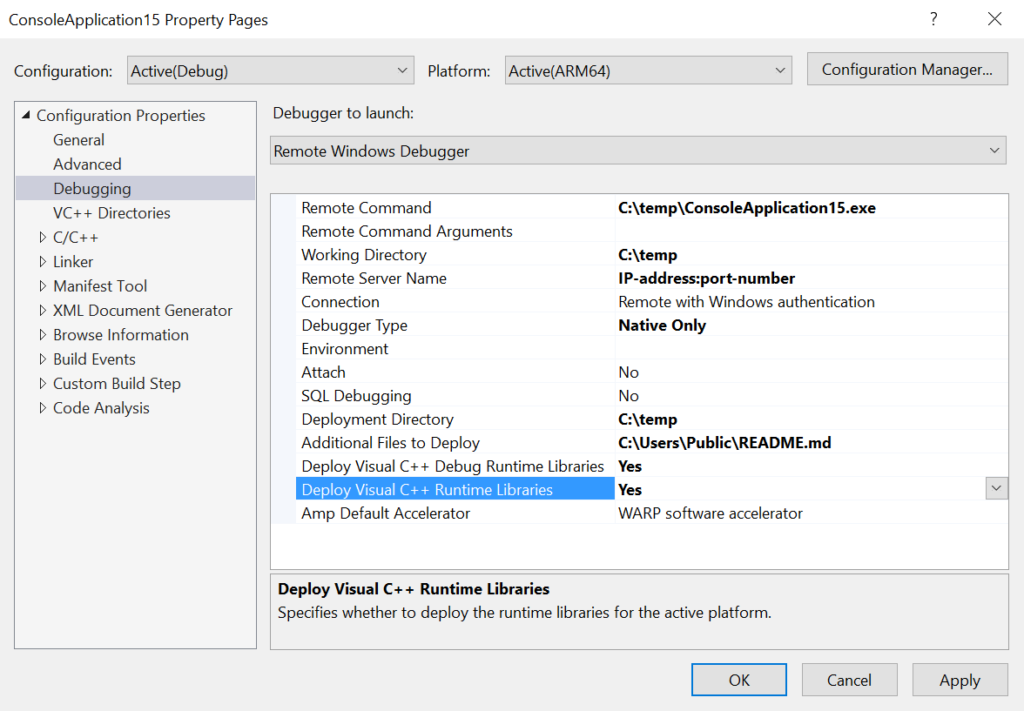Image resolution: width=1024 pixels, height=711 pixels.
Task: Select the Advanced property page
Action: point(87,164)
